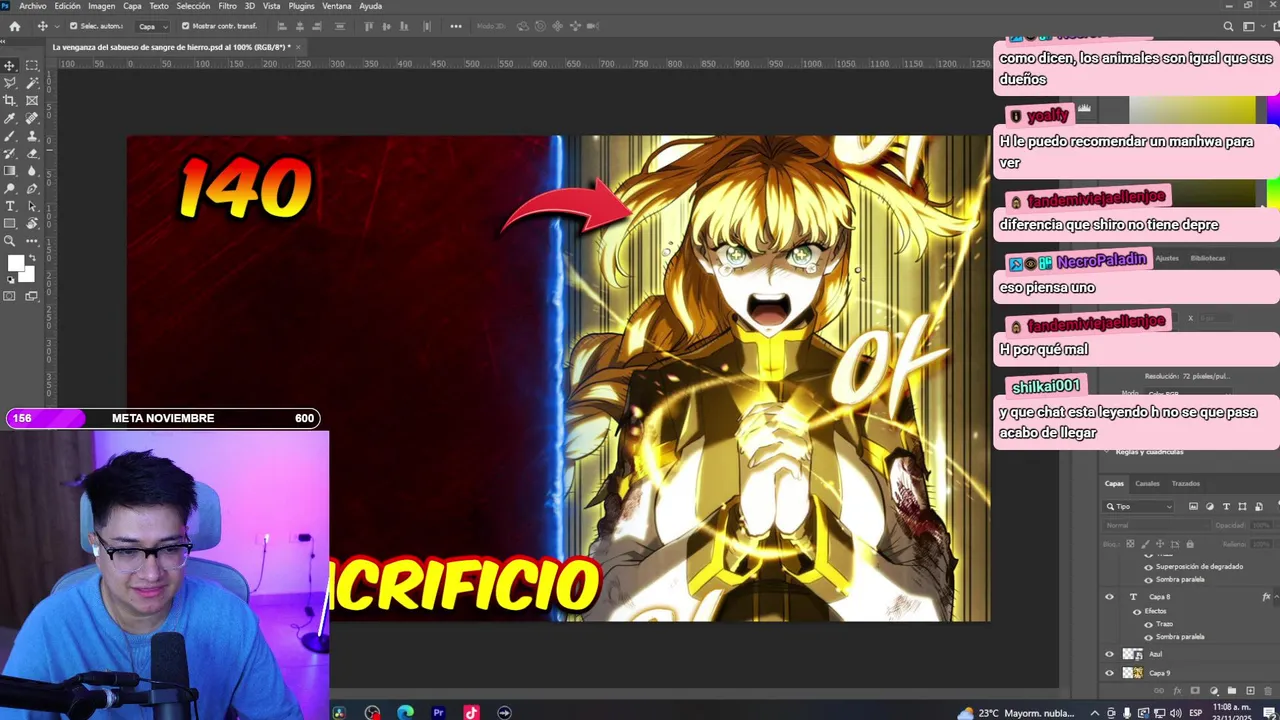Switch to the Canales tab
Viewport: 1280px width, 720px height.
(1147, 484)
